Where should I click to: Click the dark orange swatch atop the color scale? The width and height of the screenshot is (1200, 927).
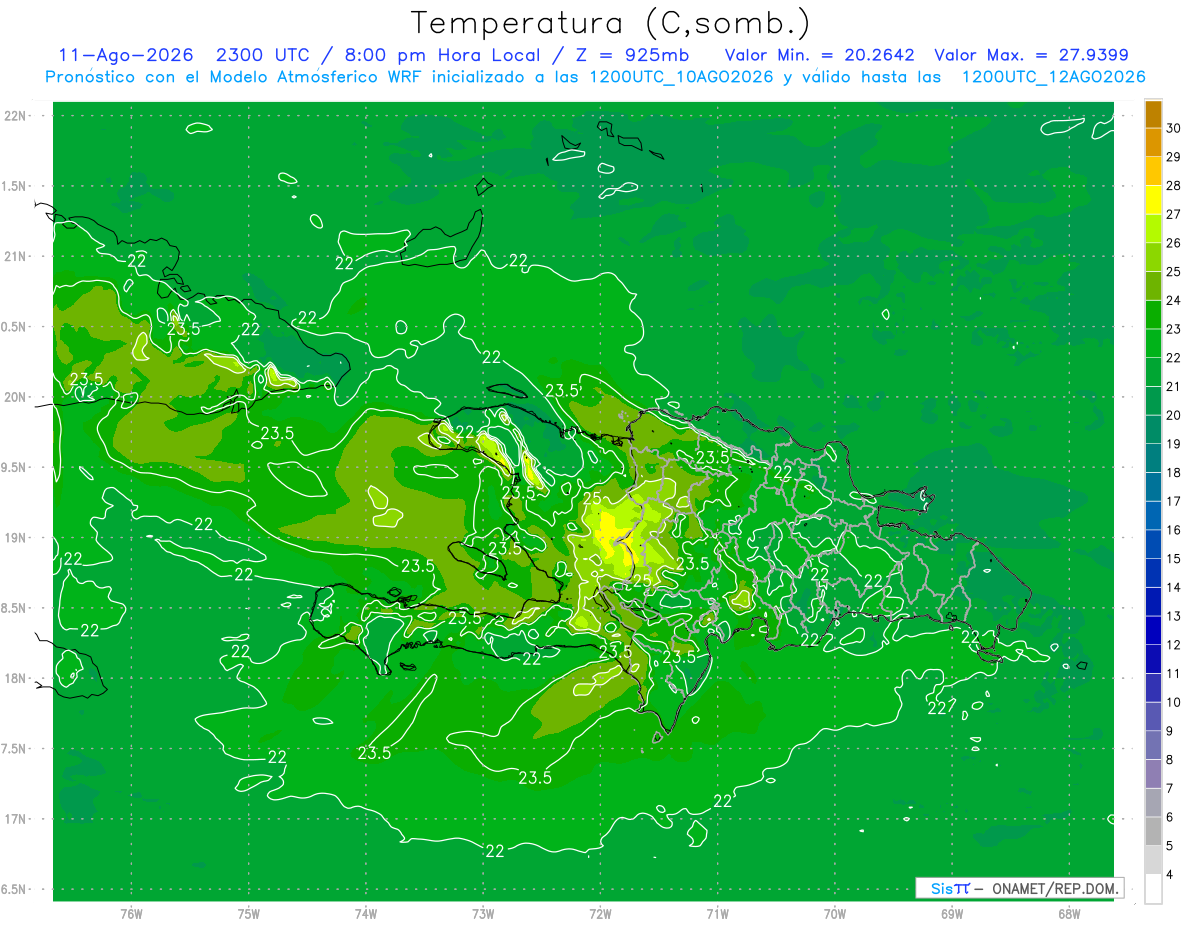(x=1153, y=114)
